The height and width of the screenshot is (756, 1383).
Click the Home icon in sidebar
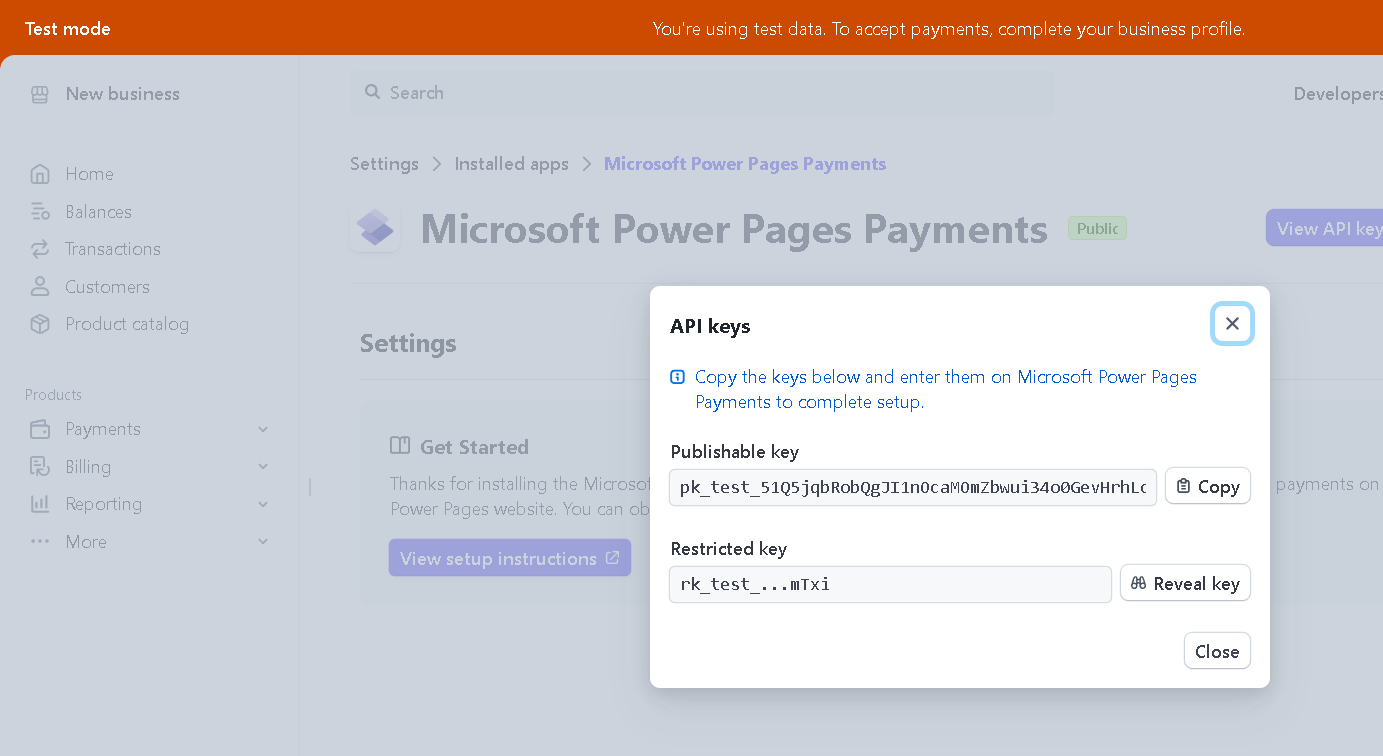pos(40,174)
